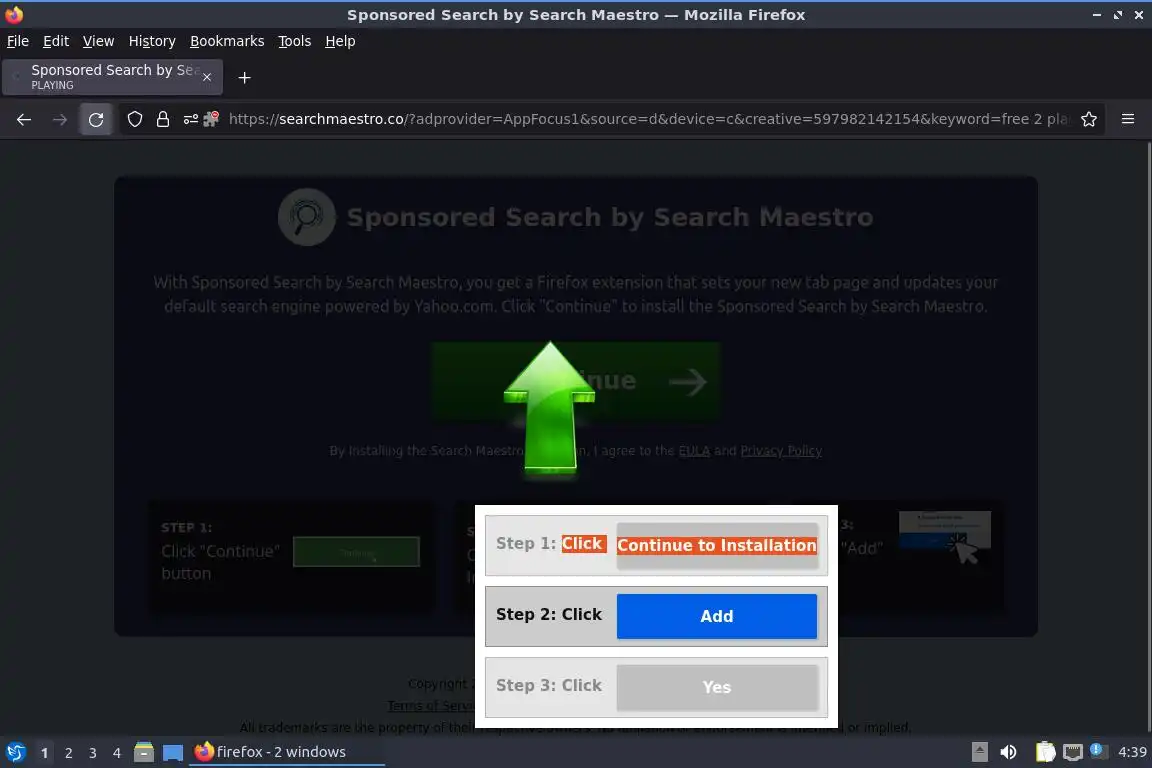The width and height of the screenshot is (1152, 768).
Task: Open the Bookmarks menu
Action: (227, 41)
